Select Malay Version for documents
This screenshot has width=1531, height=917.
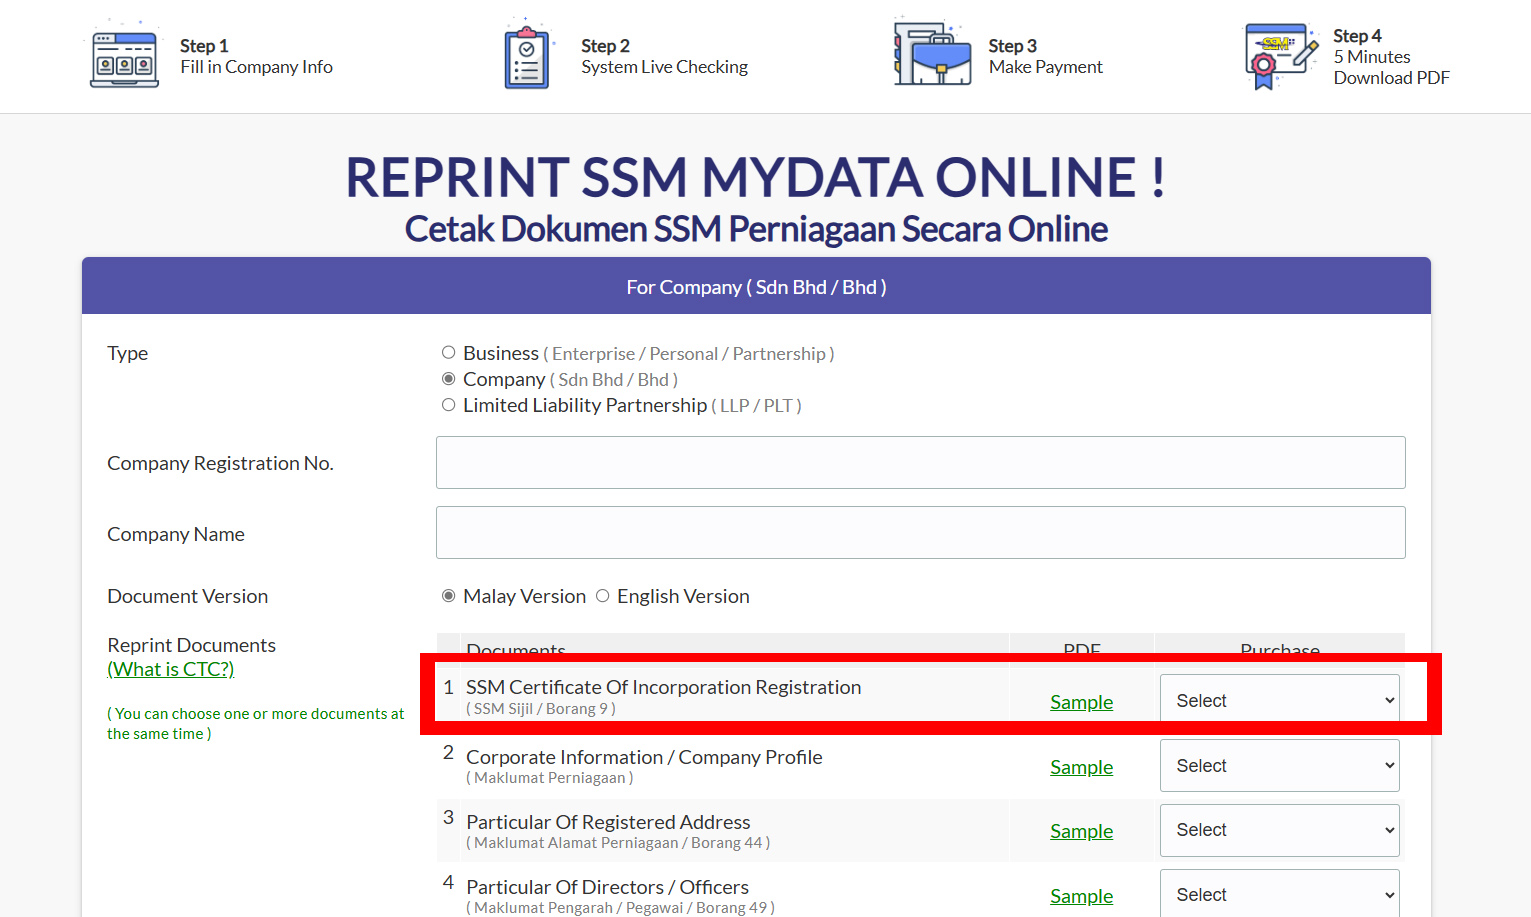tap(449, 596)
